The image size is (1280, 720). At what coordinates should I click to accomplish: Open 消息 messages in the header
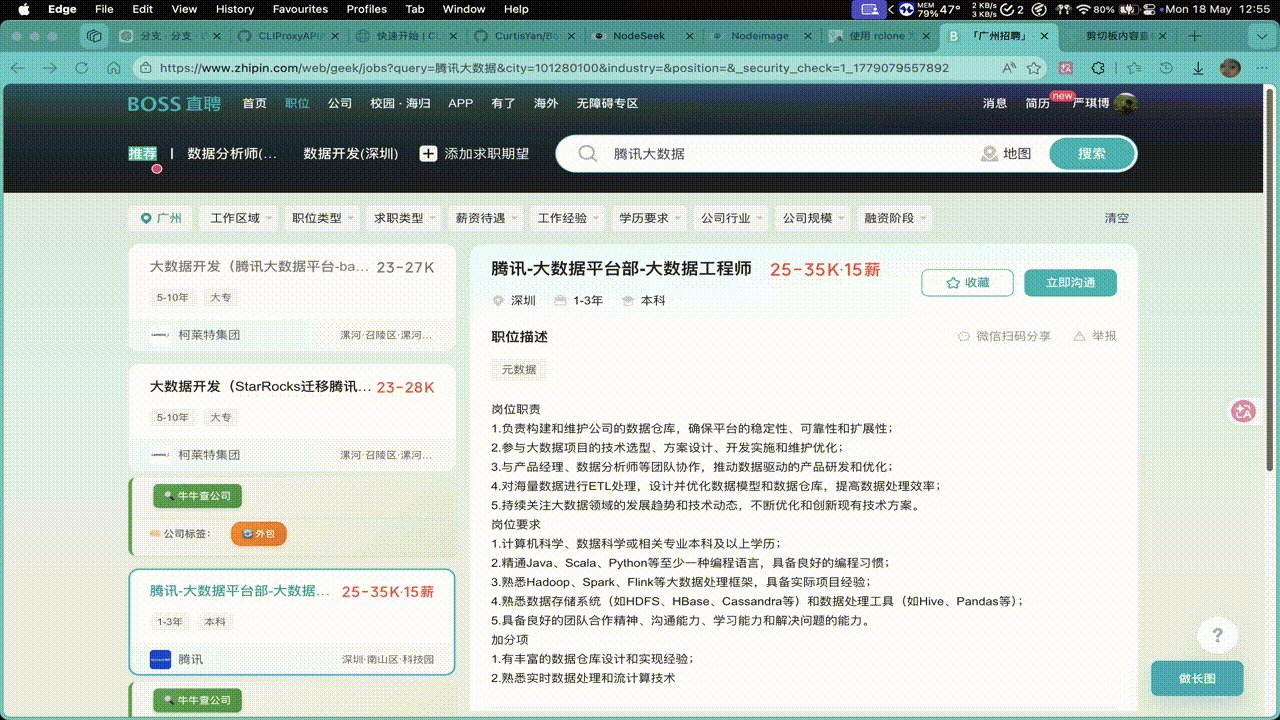995,104
